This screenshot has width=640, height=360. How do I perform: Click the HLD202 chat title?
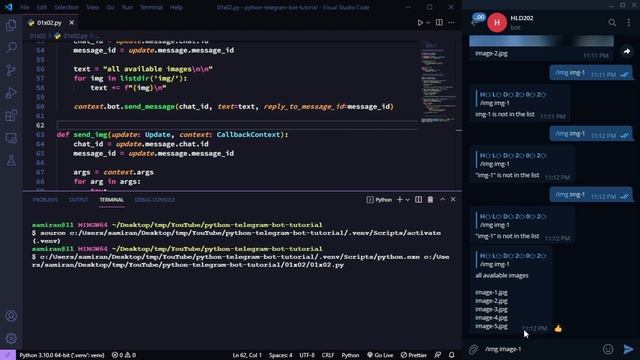click(x=522, y=18)
